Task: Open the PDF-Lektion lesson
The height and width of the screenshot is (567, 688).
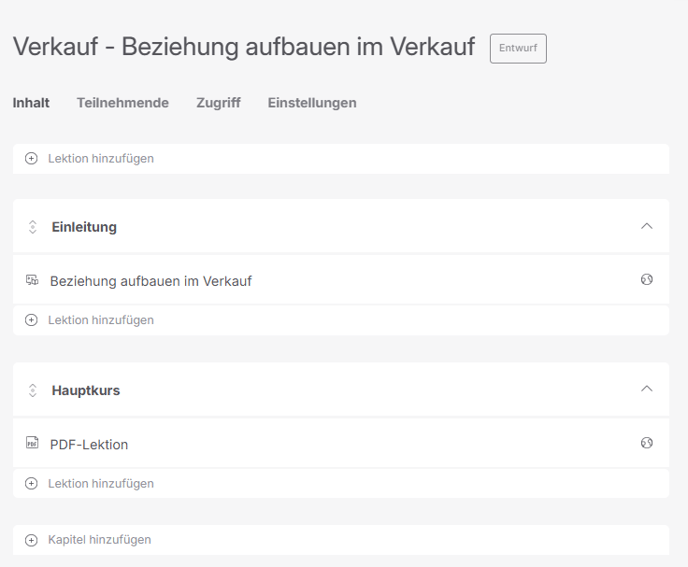Action: click(89, 445)
